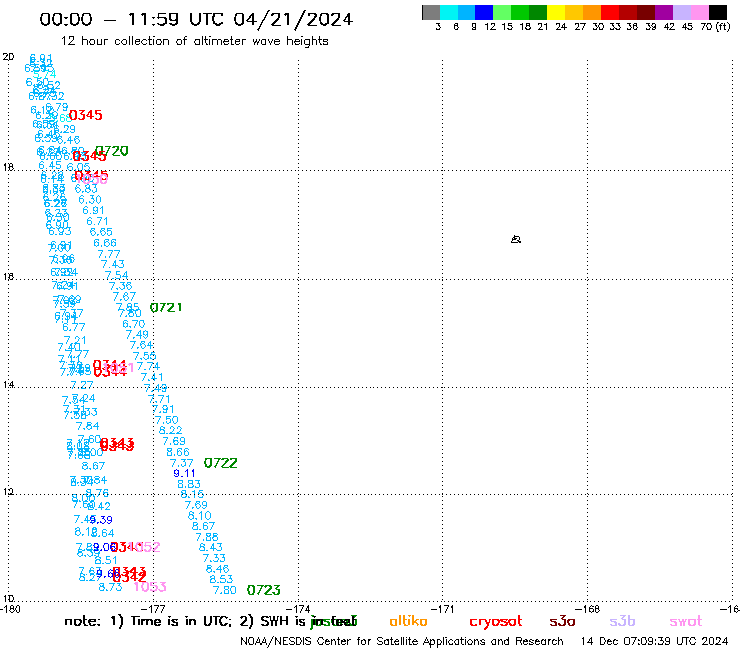Click the "20" latitude axis label
The width and height of the screenshot is (740, 650).
pyautogui.click(x=8, y=57)
